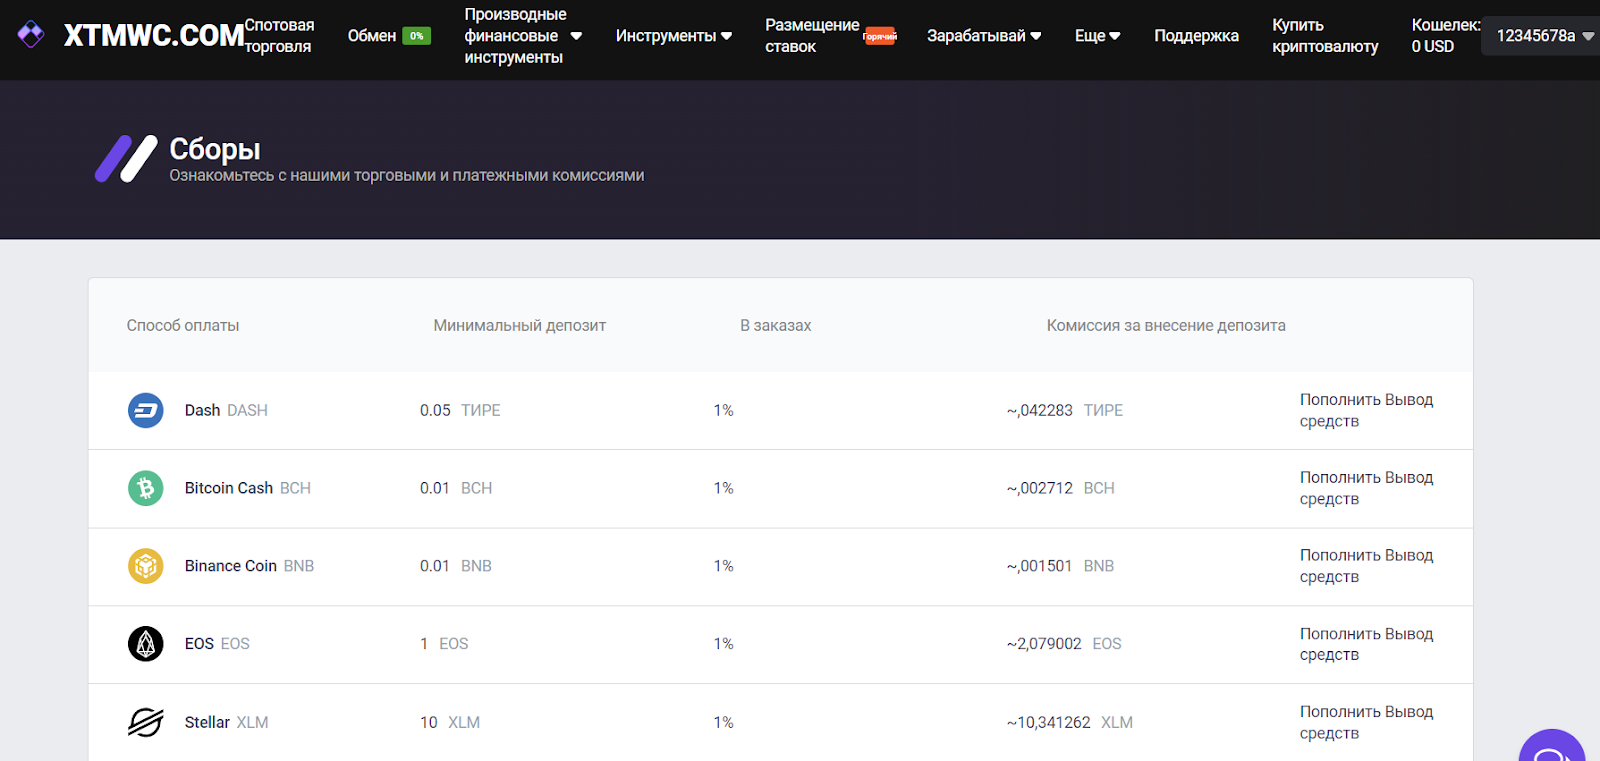The width and height of the screenshot is (1600, 761).
Task: Open the 12345678a account dropdown
Action: 1545,36
